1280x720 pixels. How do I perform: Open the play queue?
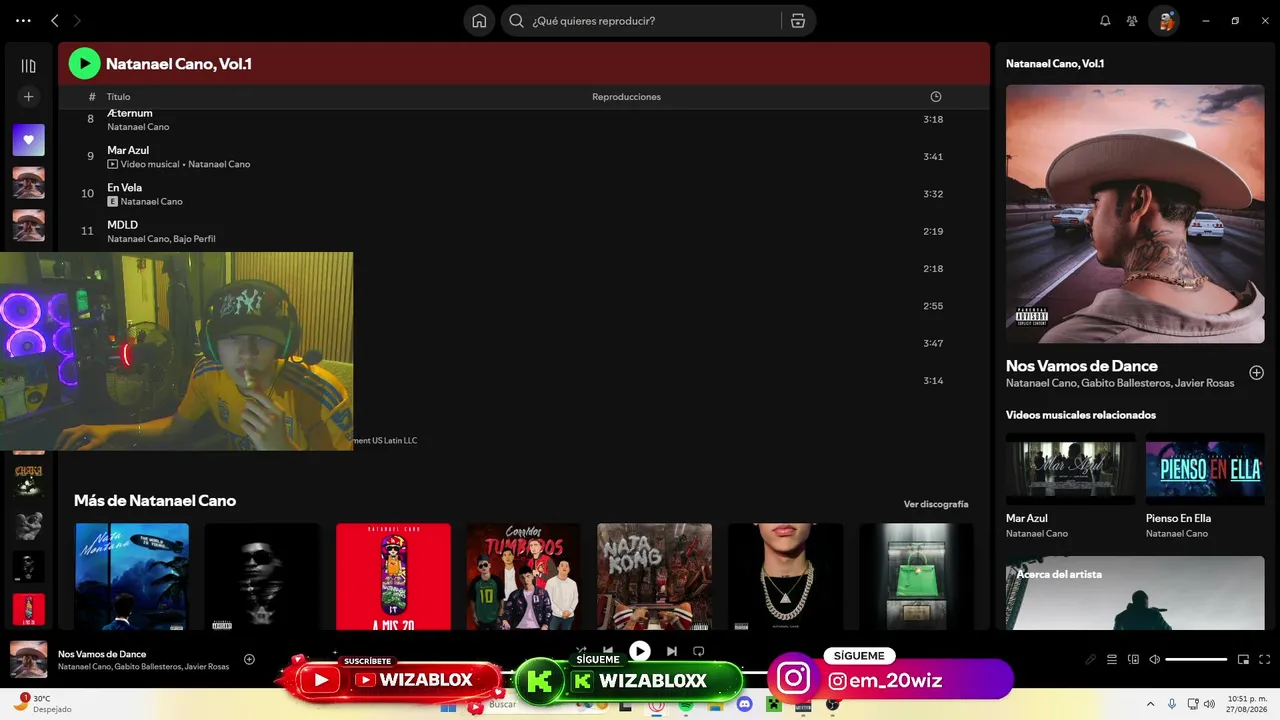[x=1112, y=660]
